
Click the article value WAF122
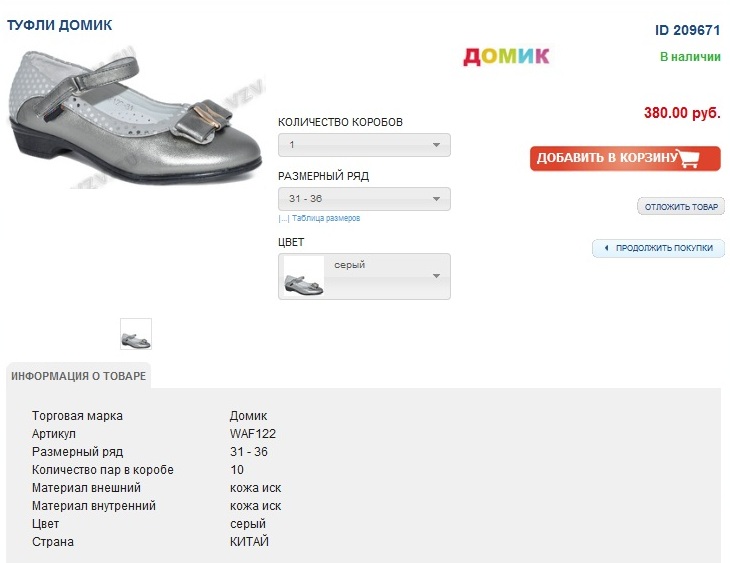(x=253, y=434)
